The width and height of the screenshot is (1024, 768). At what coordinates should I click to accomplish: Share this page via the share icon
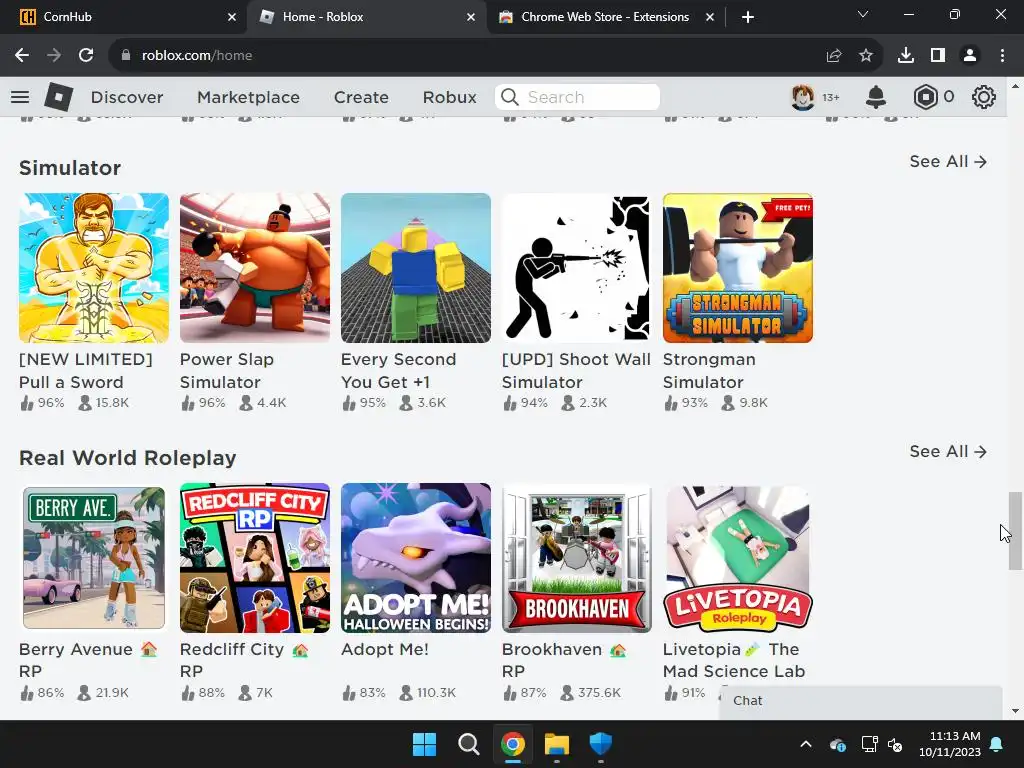pos(834,56)
